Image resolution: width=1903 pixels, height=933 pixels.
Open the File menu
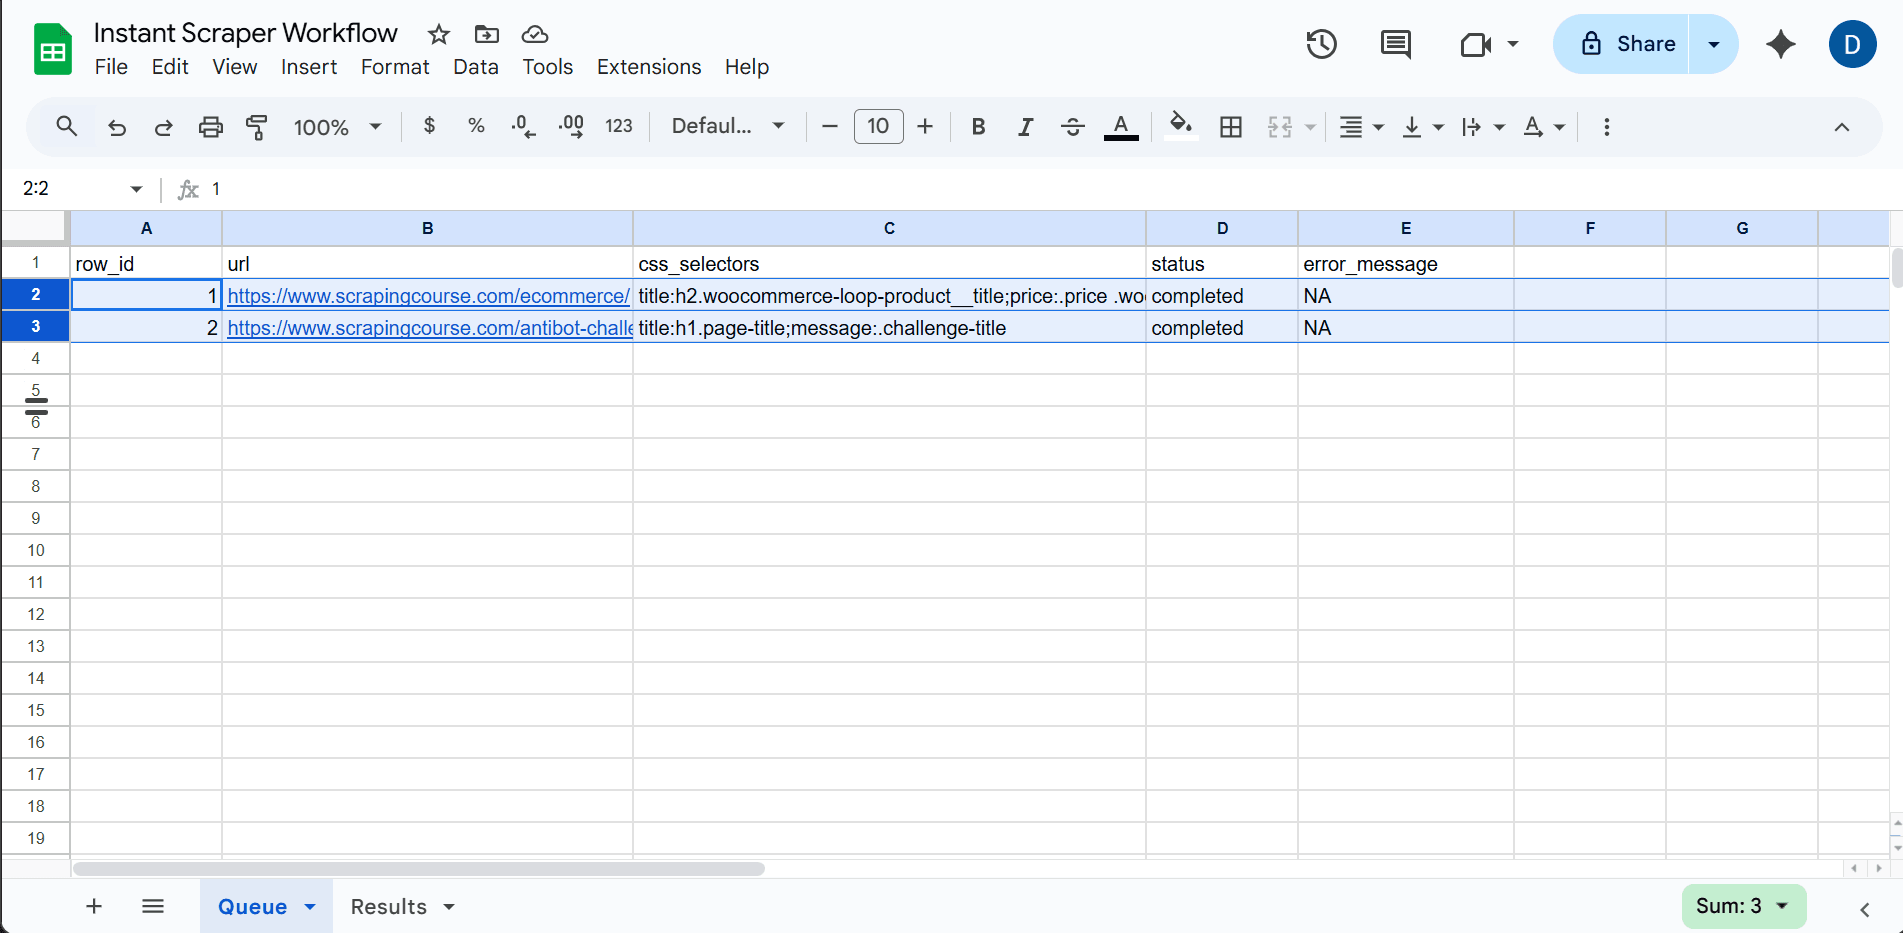pos(111,67)
